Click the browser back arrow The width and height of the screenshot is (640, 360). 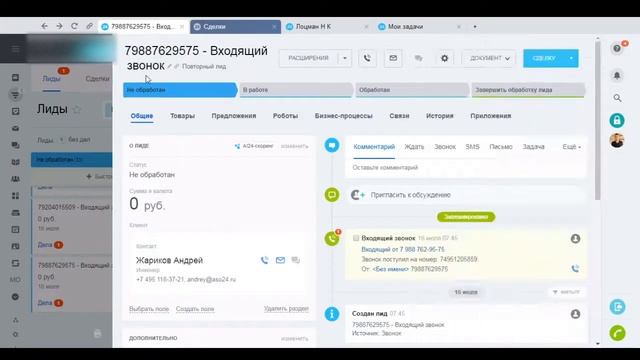tap(44, 26)
